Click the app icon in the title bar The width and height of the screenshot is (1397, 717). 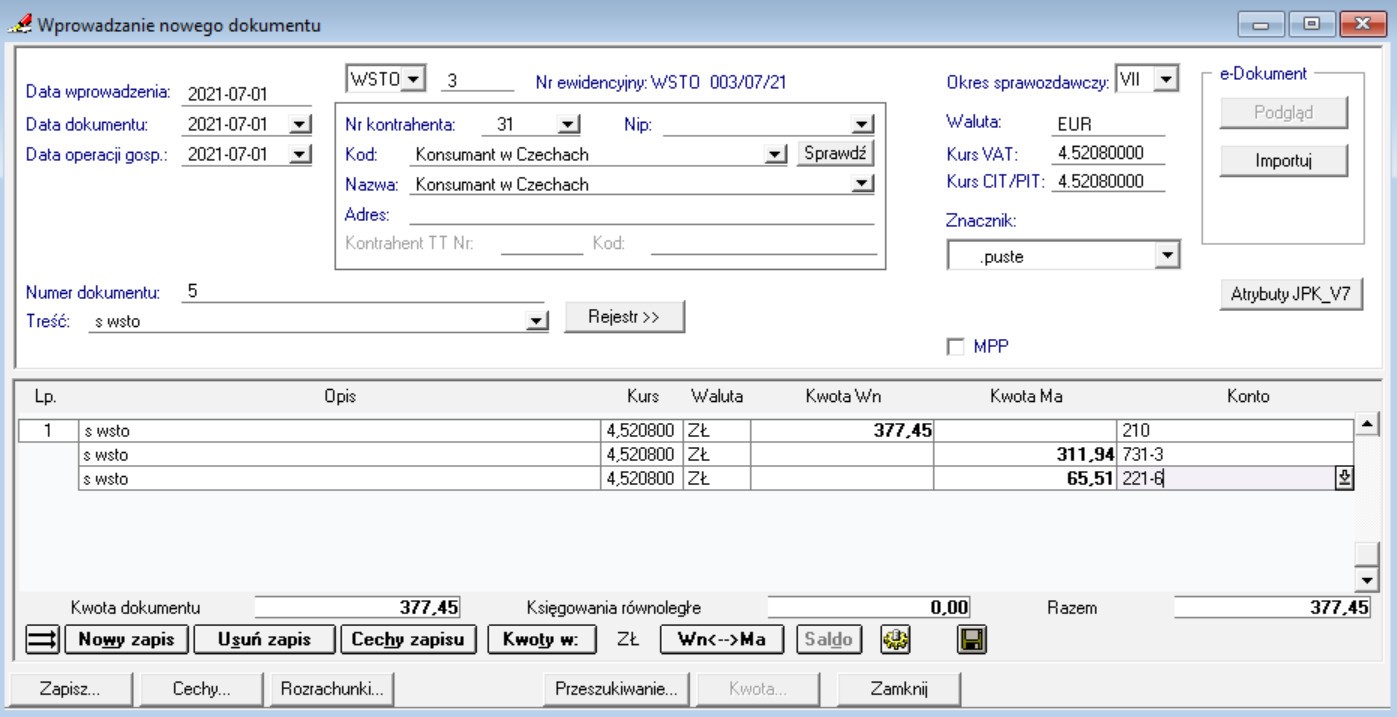(19, 24)
